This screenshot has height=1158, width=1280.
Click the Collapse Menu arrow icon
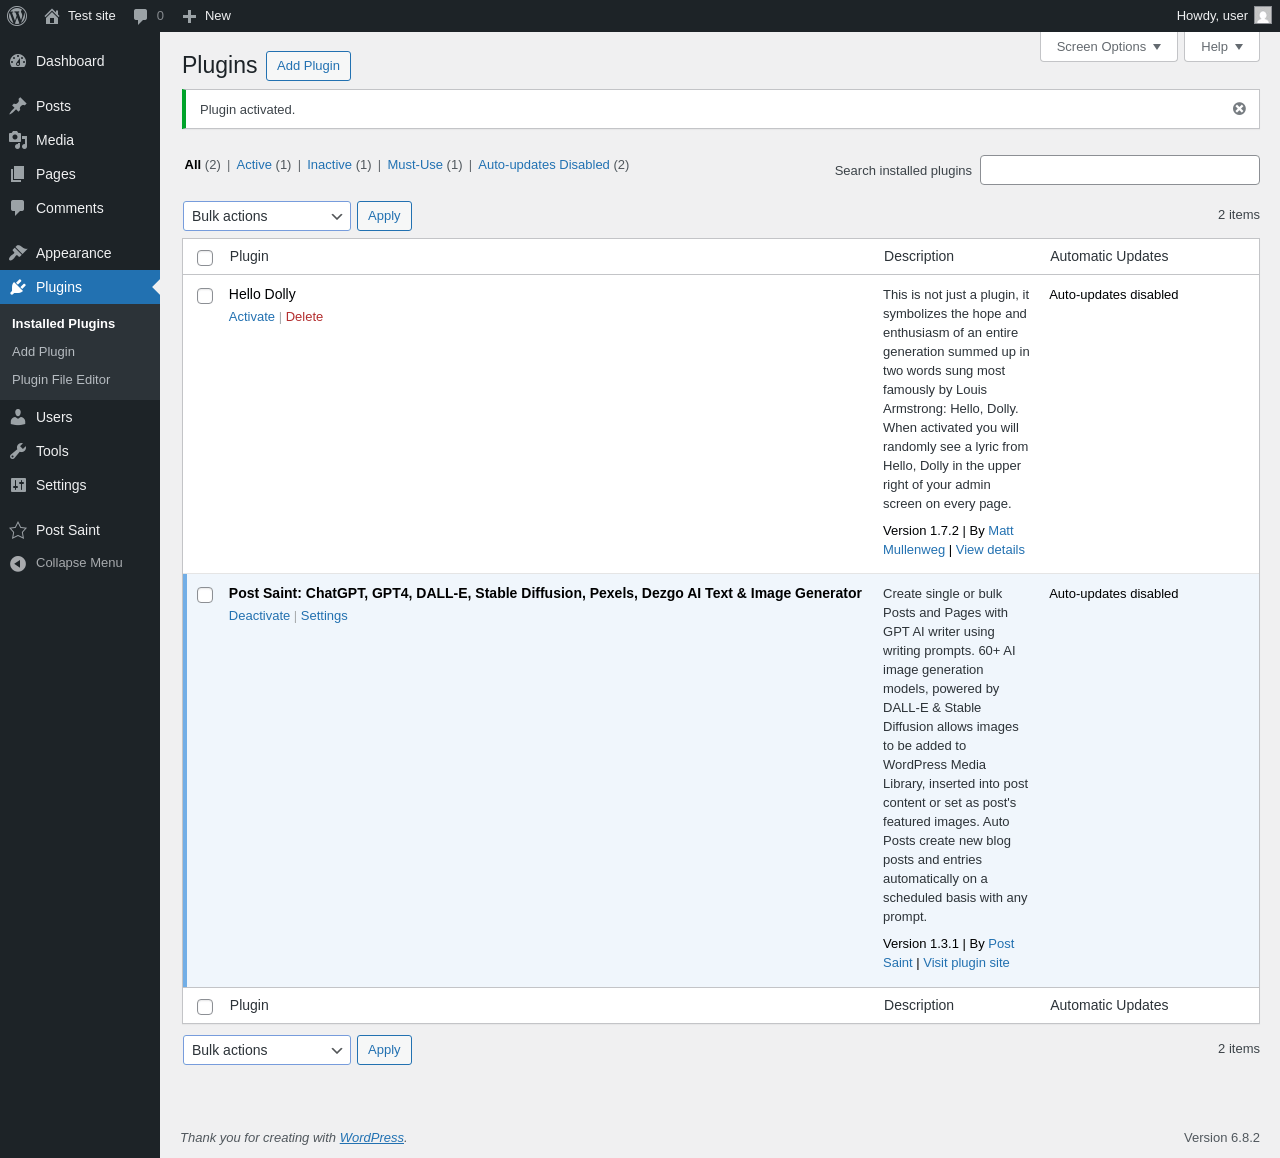[x=18, y=563]
